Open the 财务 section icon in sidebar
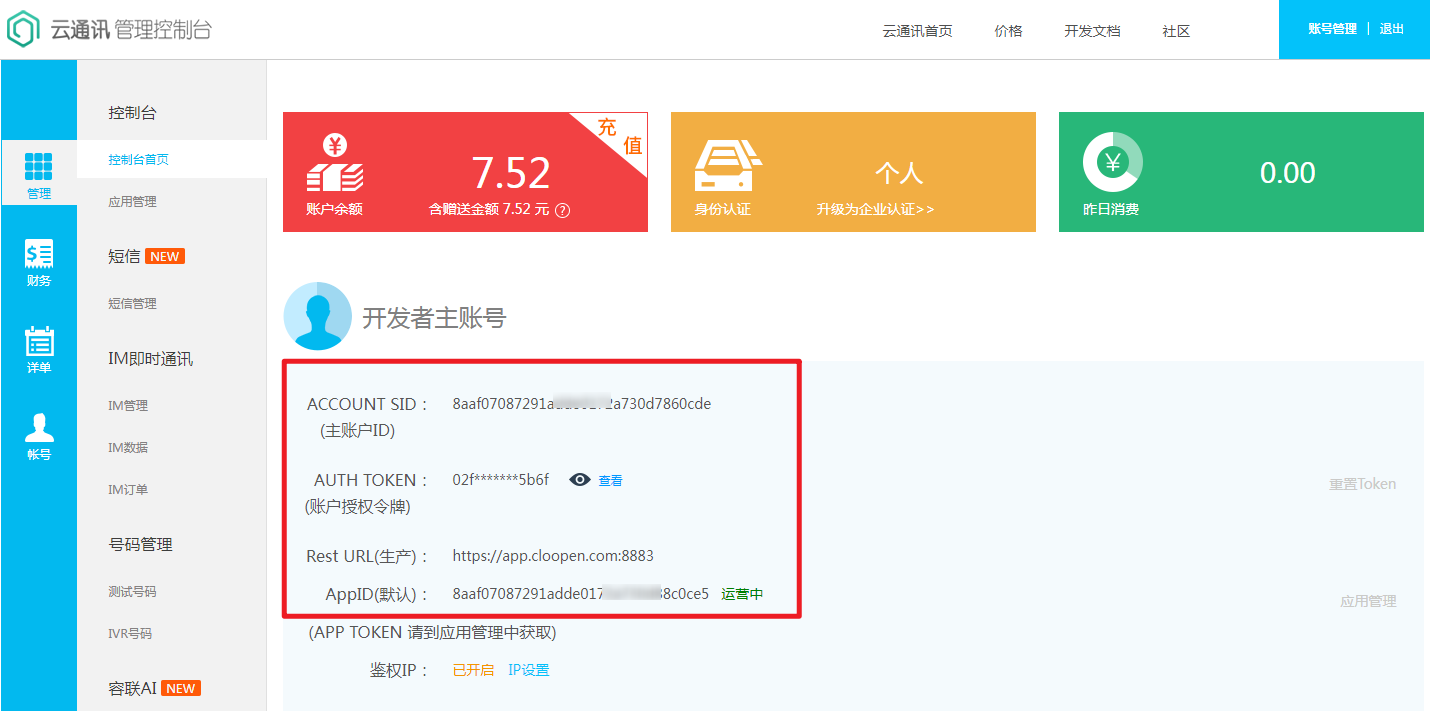Viewport: 1430px width, 711px height. 39,258
